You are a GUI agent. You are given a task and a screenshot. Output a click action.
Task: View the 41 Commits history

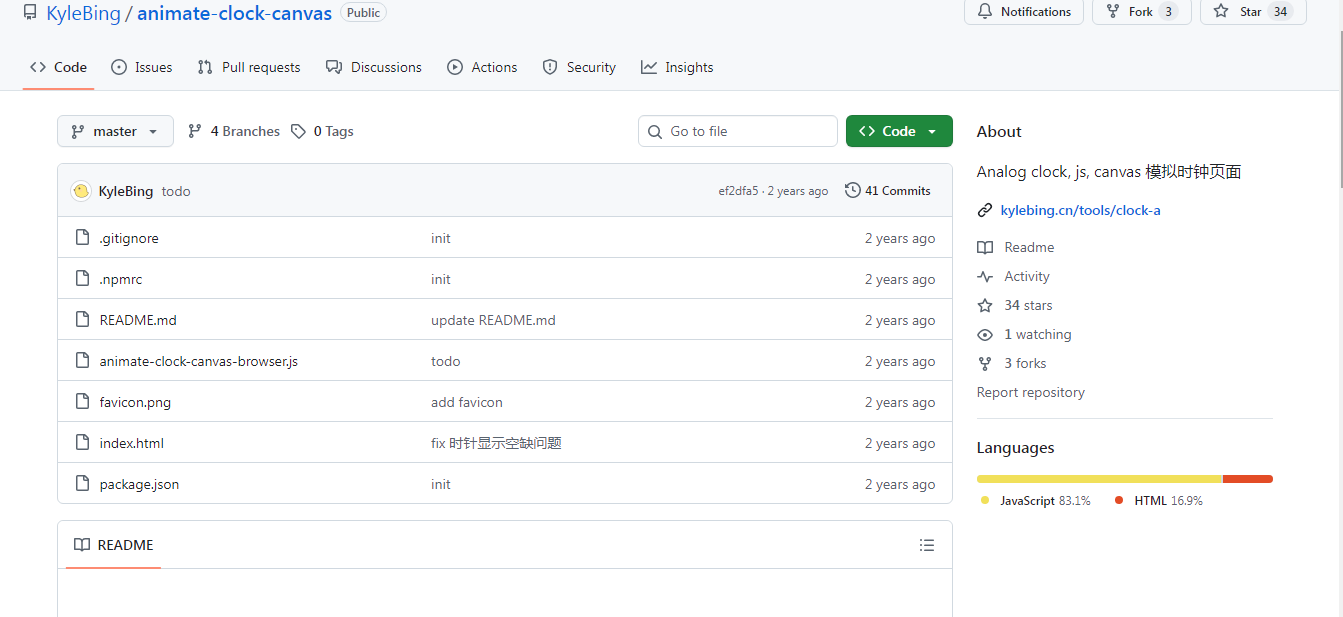888,191
